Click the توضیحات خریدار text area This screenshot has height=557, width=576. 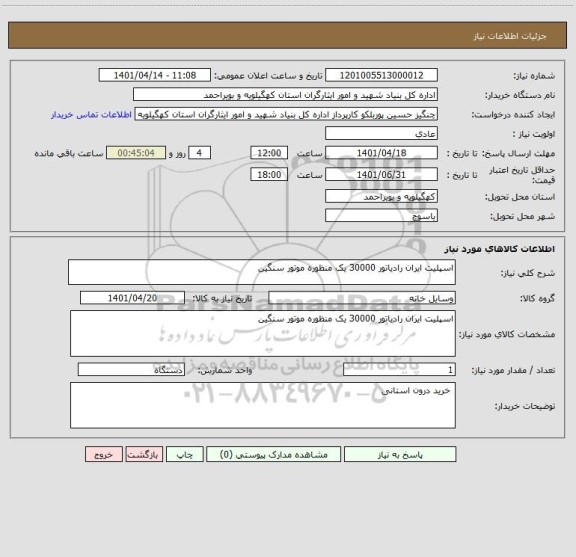(263, 405)
